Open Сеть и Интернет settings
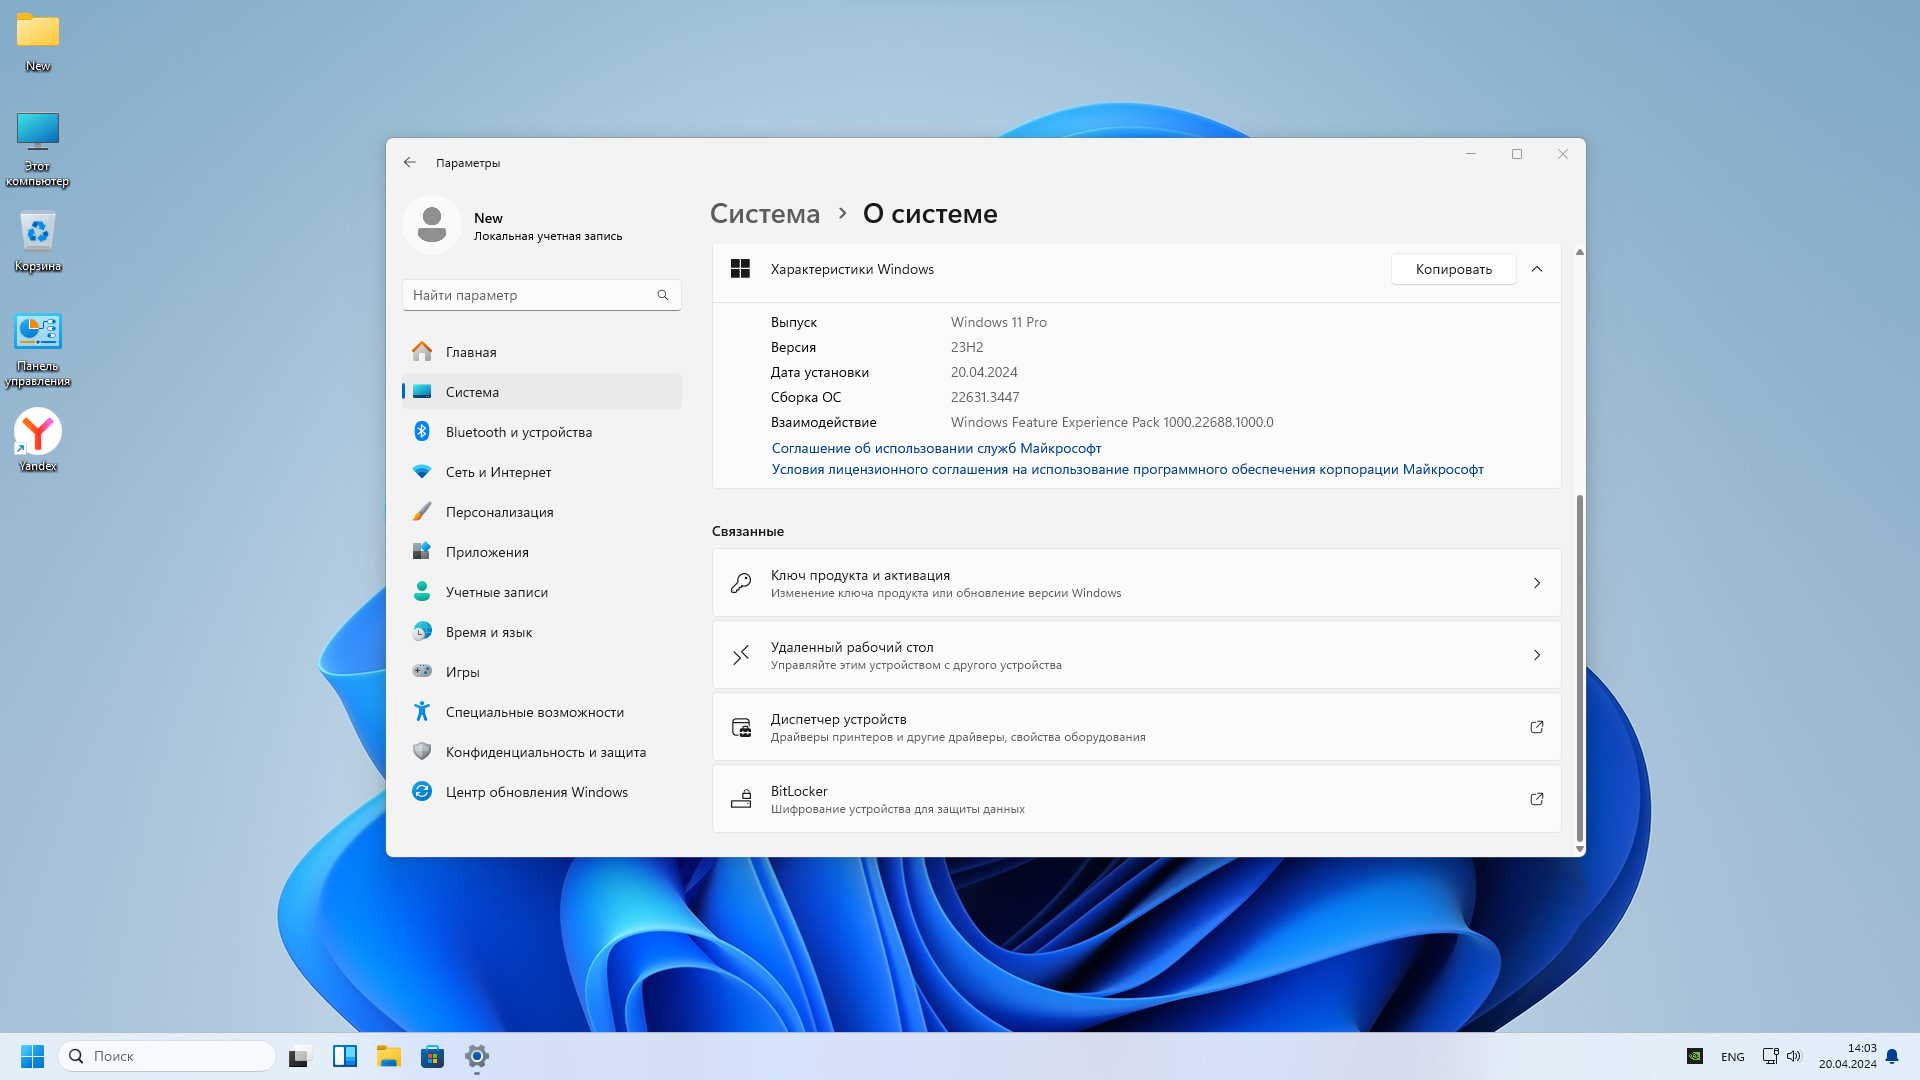This screenshot has height=1080, width=1920. [498, 472]
